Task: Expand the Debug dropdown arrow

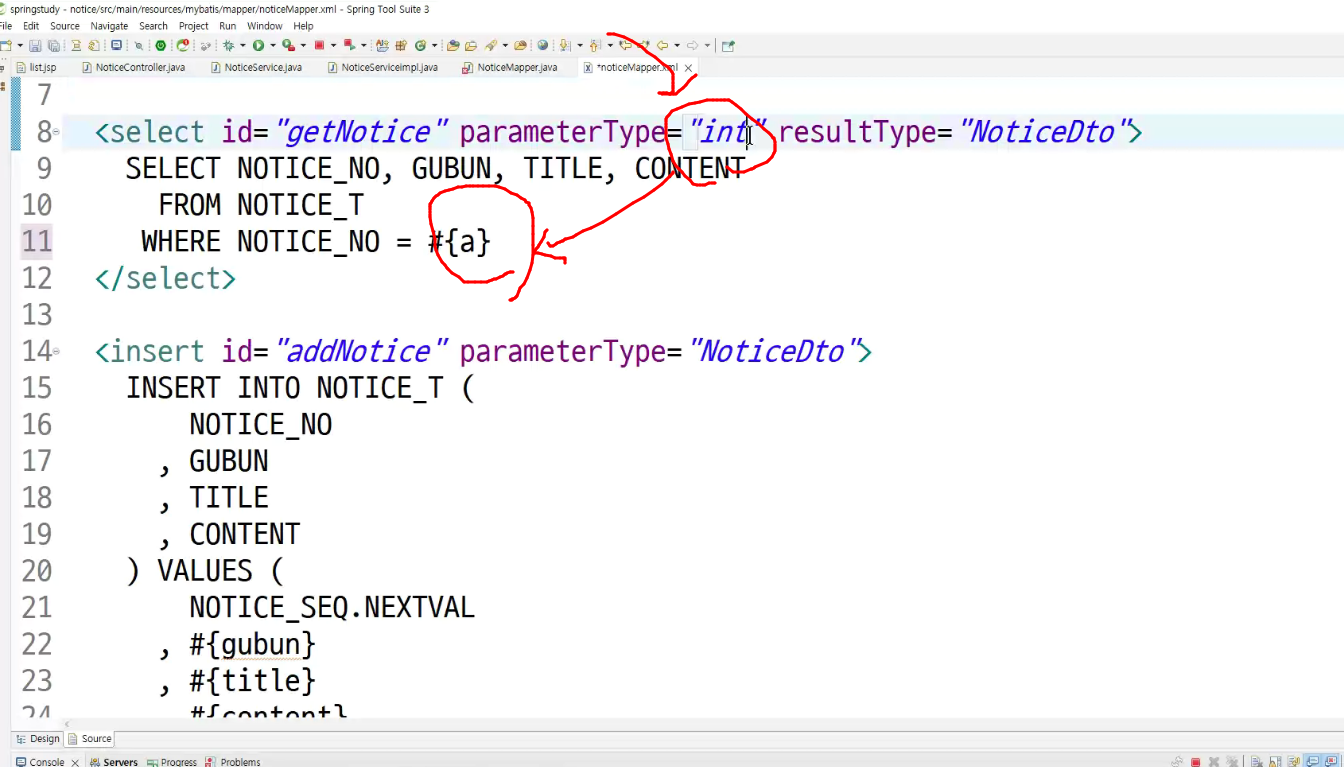Action: point(243,45)
